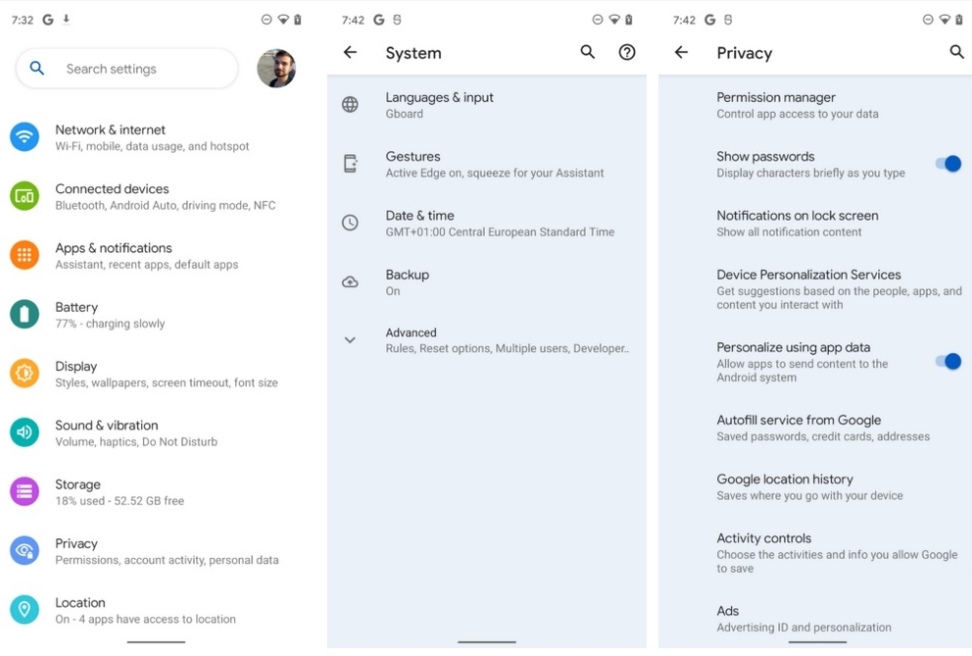Open Google location history

[x=815, y=487]
